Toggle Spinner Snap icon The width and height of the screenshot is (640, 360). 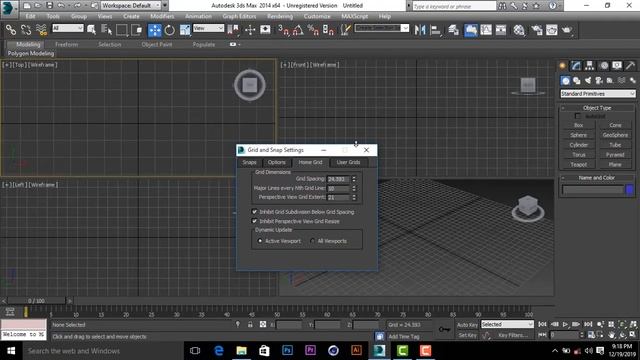pos(328,30)
